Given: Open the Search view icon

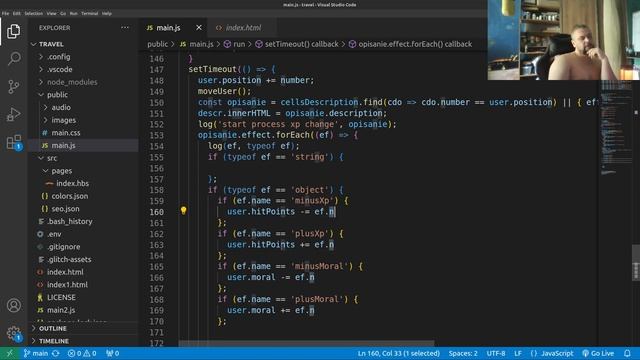Looking at the screenshot, I should [x=13, y=59].
